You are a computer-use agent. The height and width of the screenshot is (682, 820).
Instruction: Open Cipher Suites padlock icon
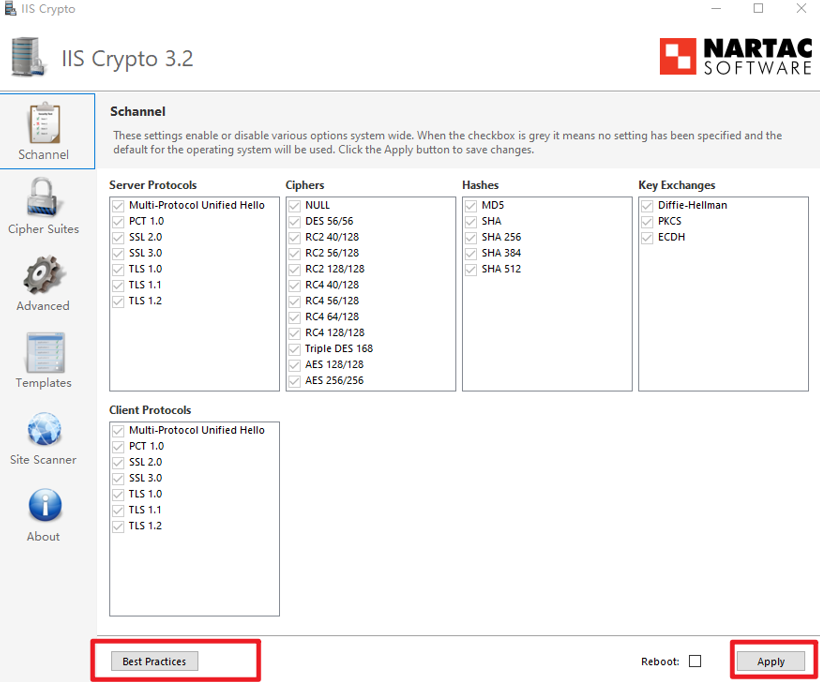(x=43, y=197)
